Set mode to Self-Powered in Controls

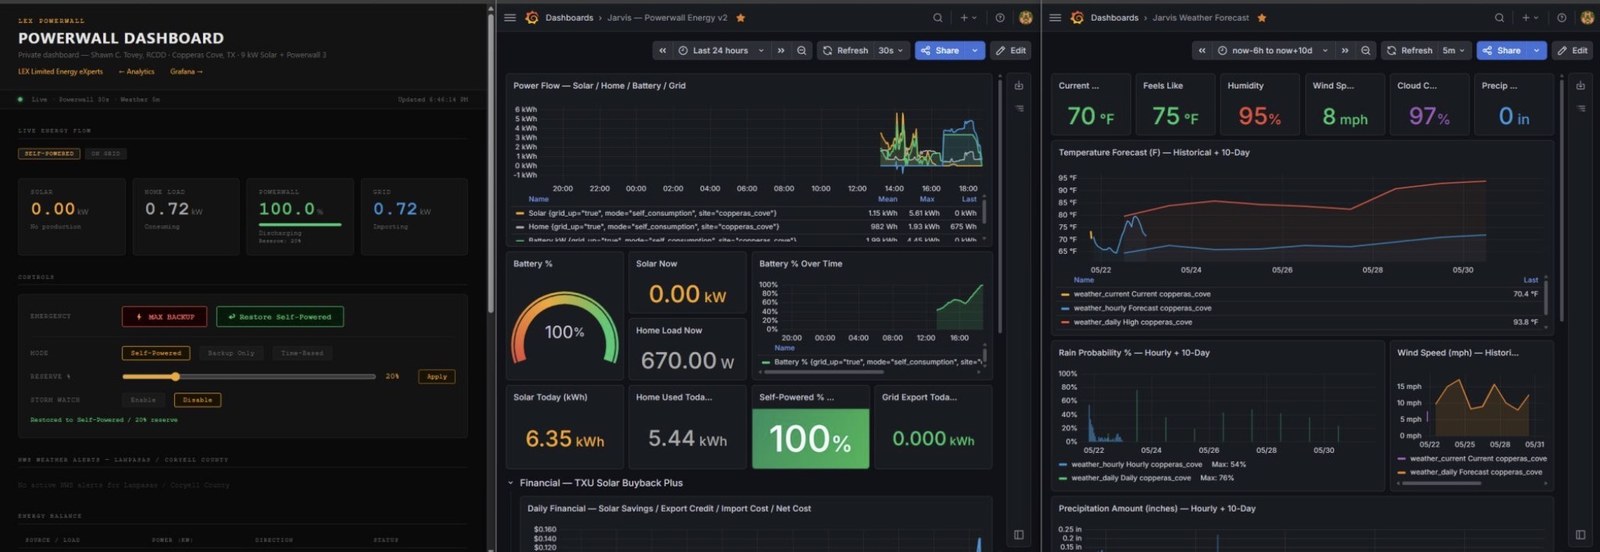156,353
